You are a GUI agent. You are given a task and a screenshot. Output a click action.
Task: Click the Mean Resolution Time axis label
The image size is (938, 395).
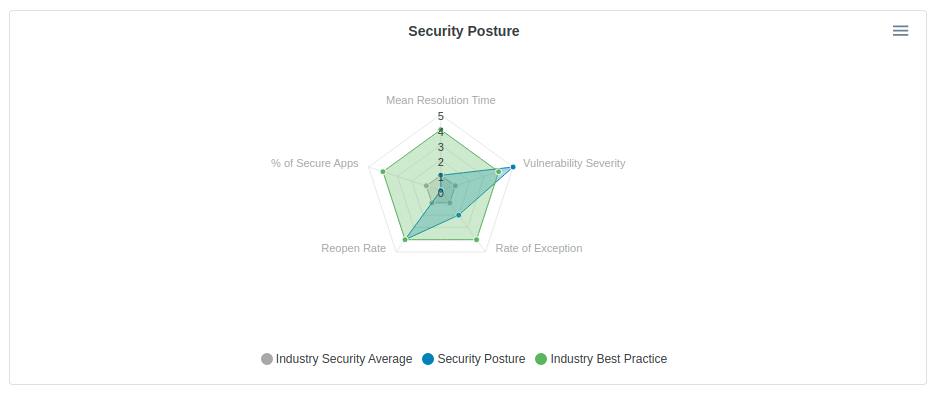tap(441, 101)
